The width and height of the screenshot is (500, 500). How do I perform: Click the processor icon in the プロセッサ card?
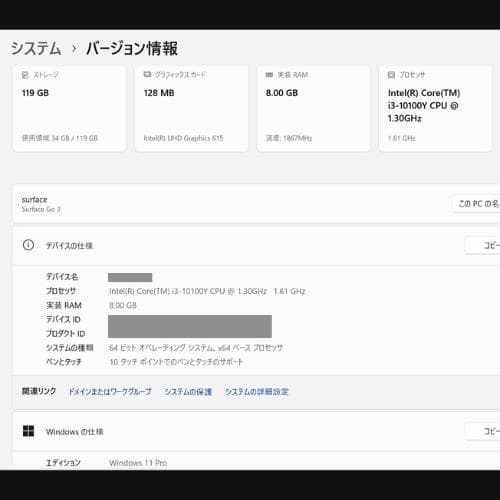point(391,75)
